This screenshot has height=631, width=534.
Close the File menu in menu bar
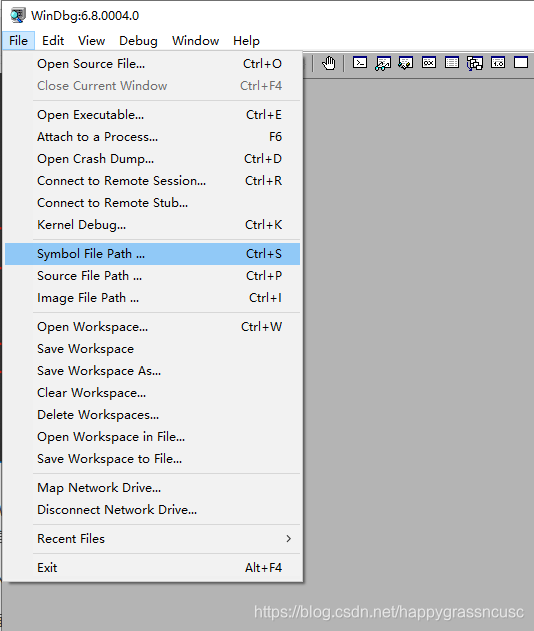19,41
